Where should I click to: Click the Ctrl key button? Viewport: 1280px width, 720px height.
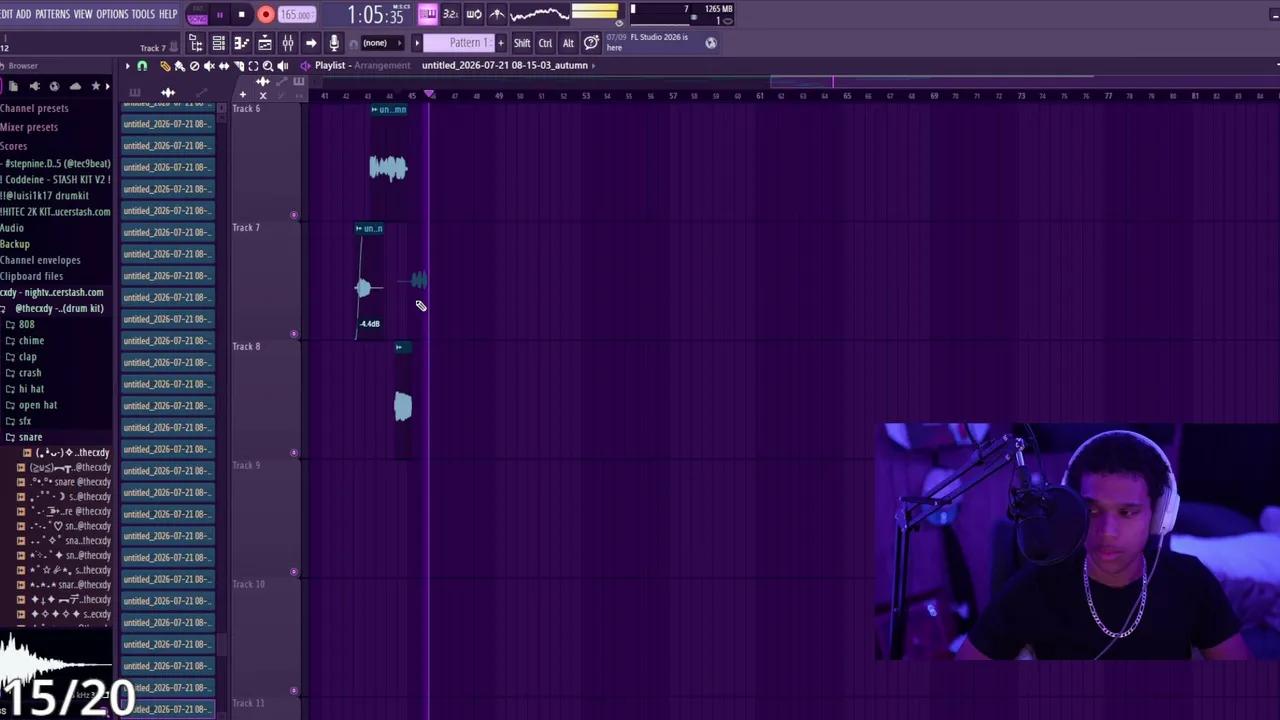[545, 43]
